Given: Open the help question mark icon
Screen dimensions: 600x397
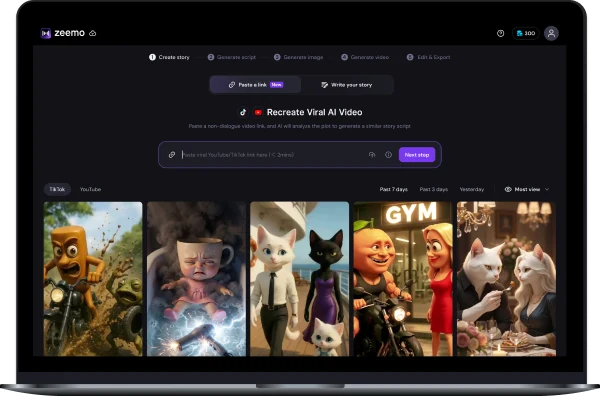Looking at the screenshot, I should click(x=500, y=33).
